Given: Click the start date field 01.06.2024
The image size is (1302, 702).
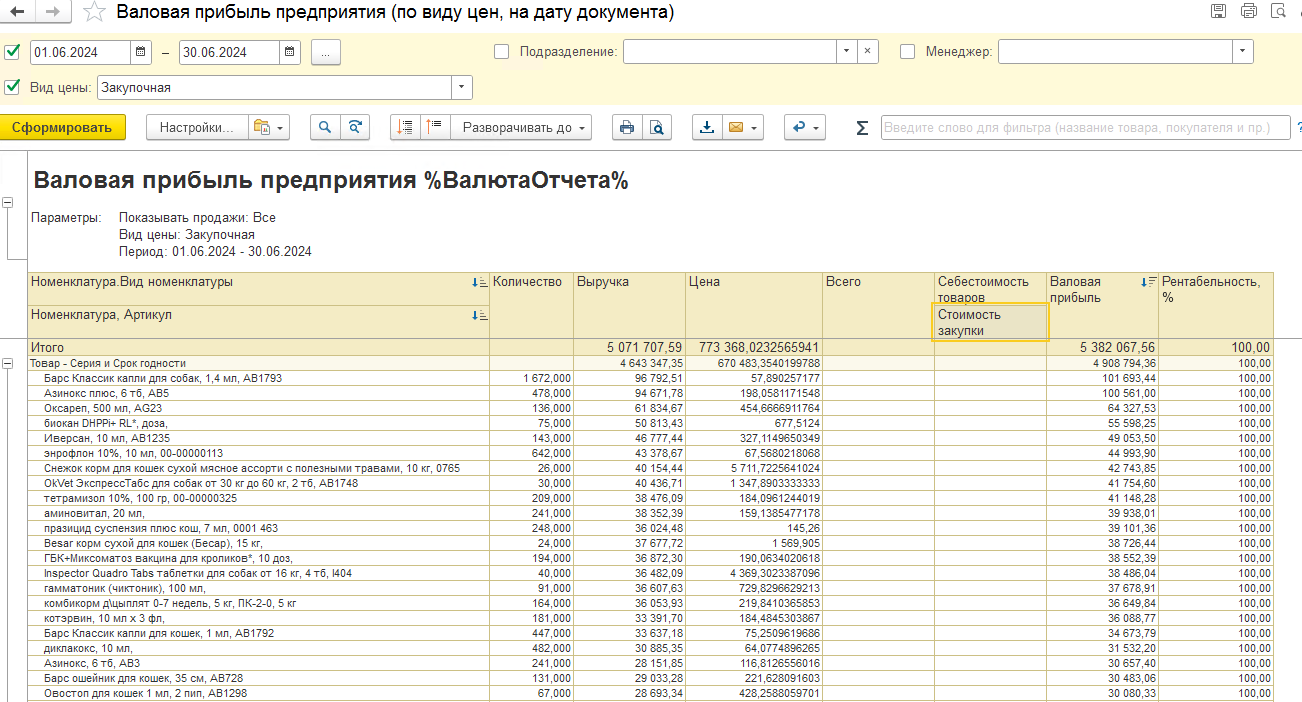Looking at the screenshot, I should point(80,52).
